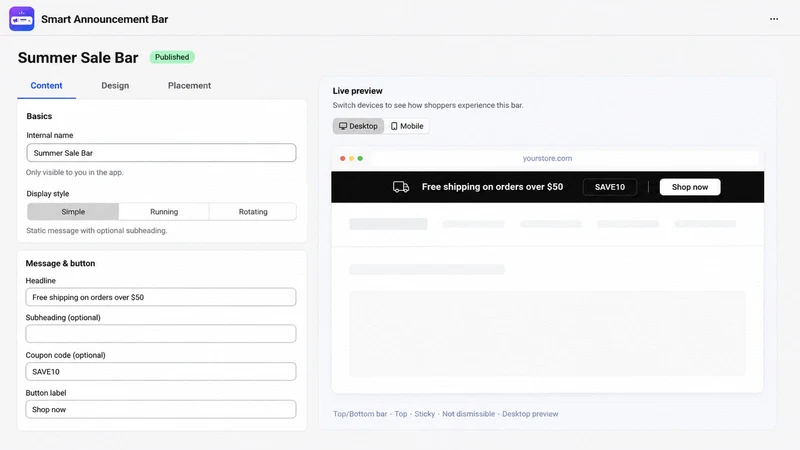The width and height of the screenshot is (800, 450).
Task: Click the green browser dot in preview
Action: click(x=360, y=158)
